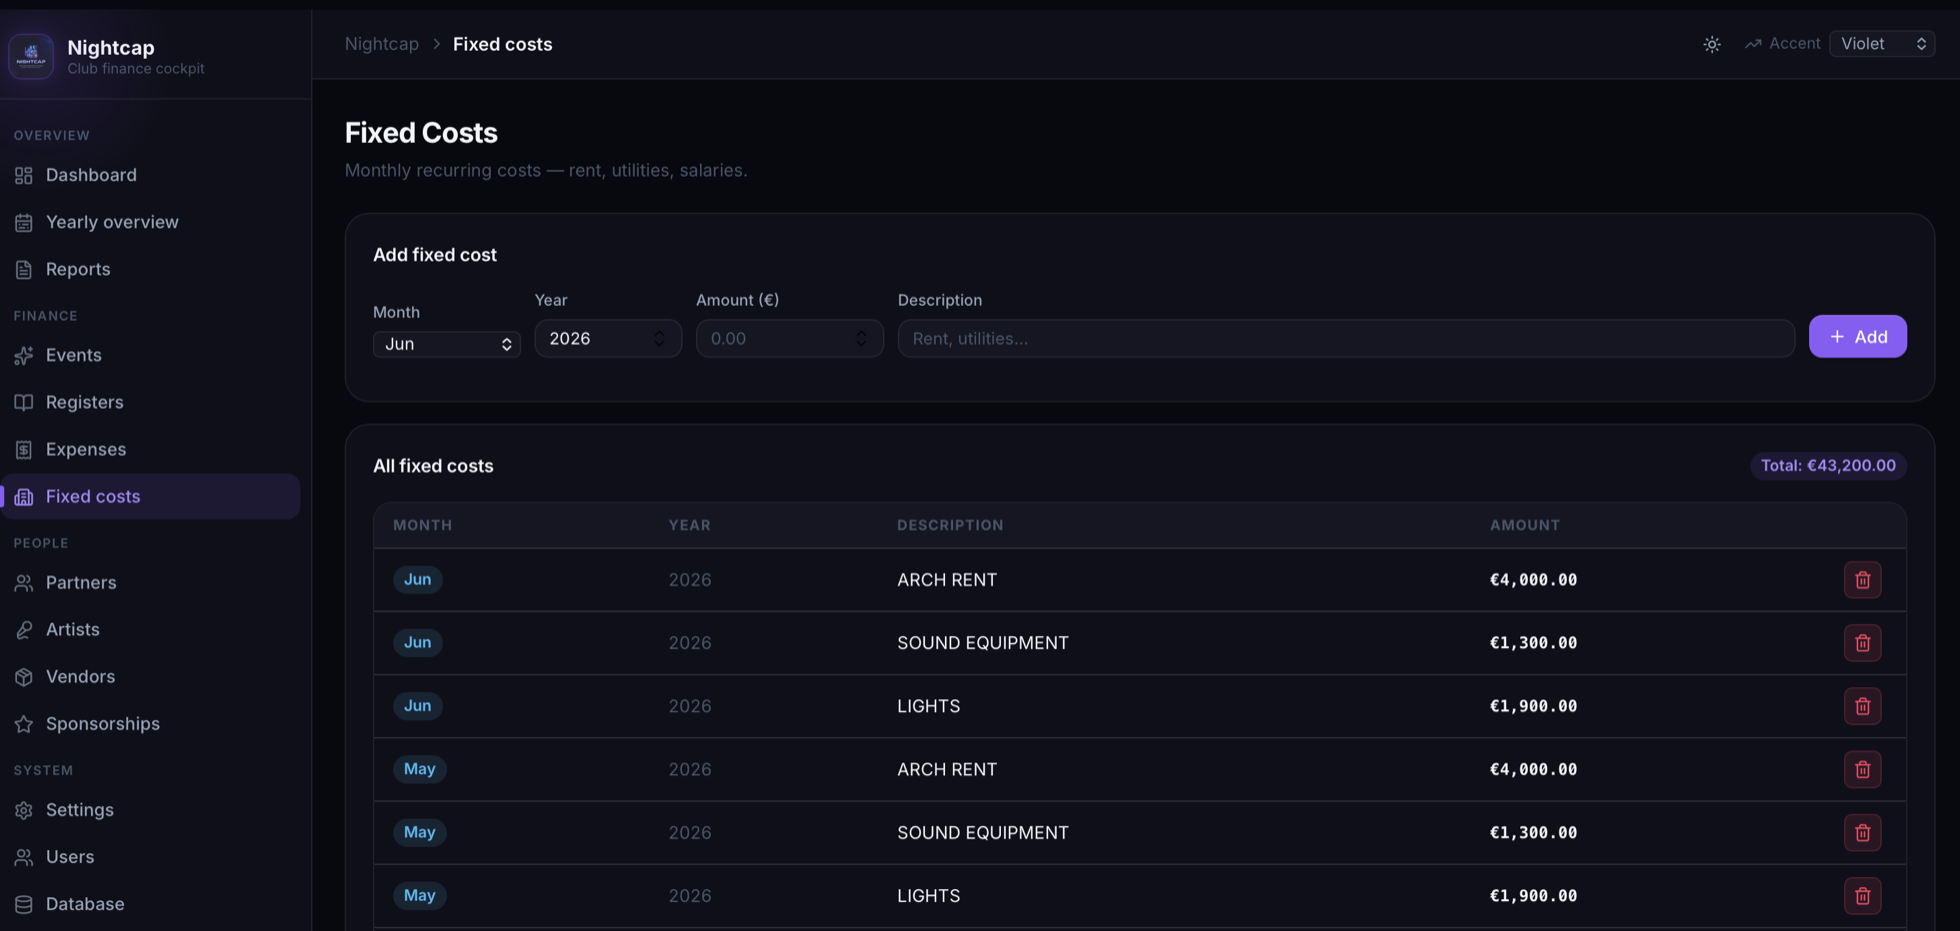
Task: Click the MONTH column header
Action: pos(423,525)
